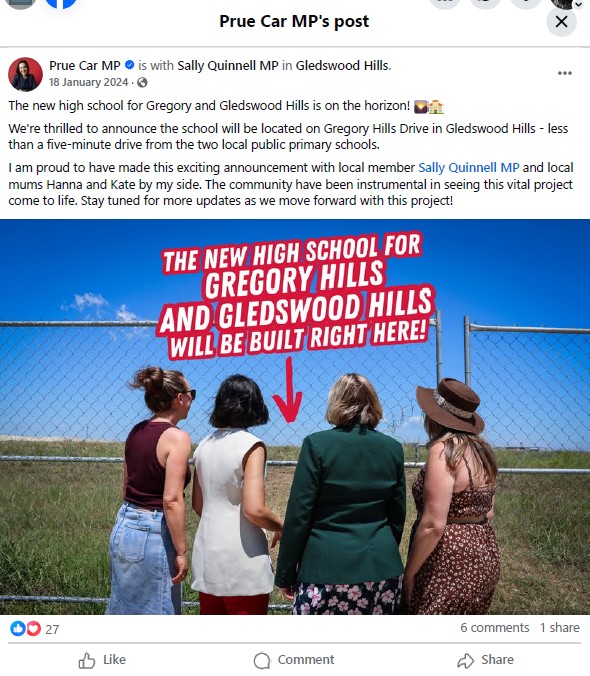Click the globe public-audience icon
The width and height of the screenshot is (590, 676).
pos(142,82)
